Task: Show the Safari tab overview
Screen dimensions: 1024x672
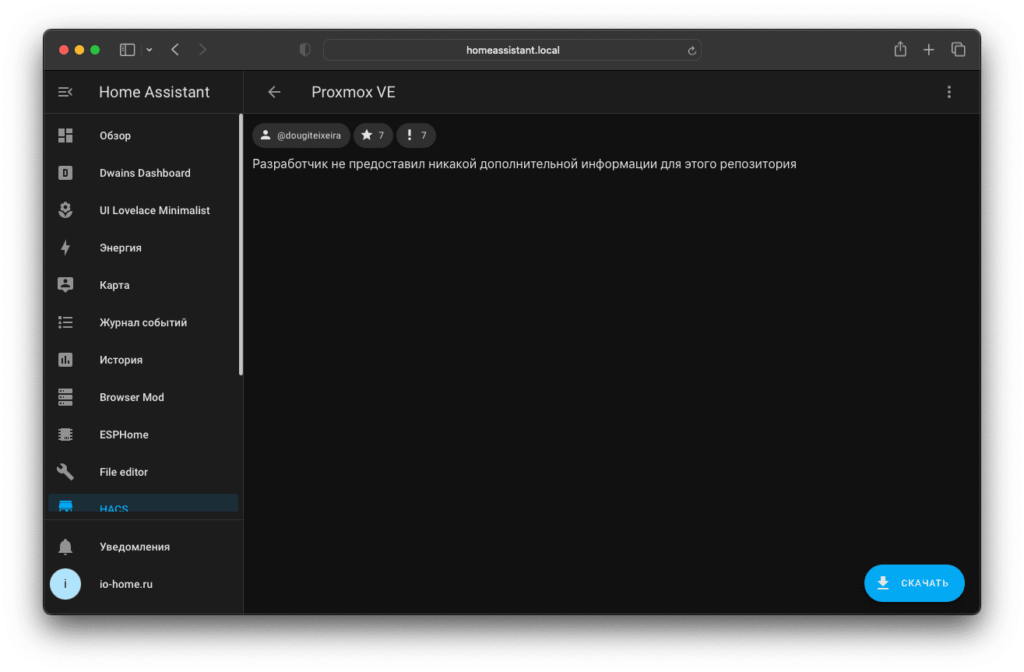Action: (x=958, y=50)
